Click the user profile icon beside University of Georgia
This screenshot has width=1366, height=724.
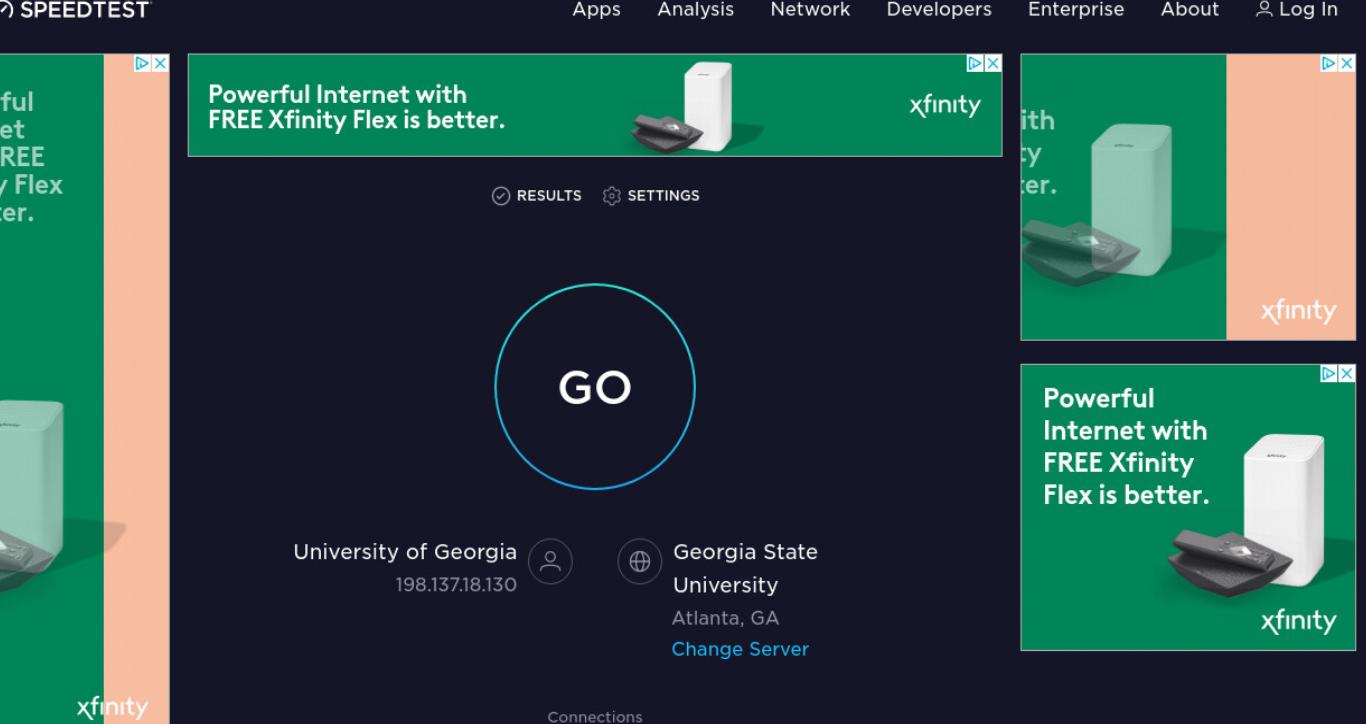(550, 562)
